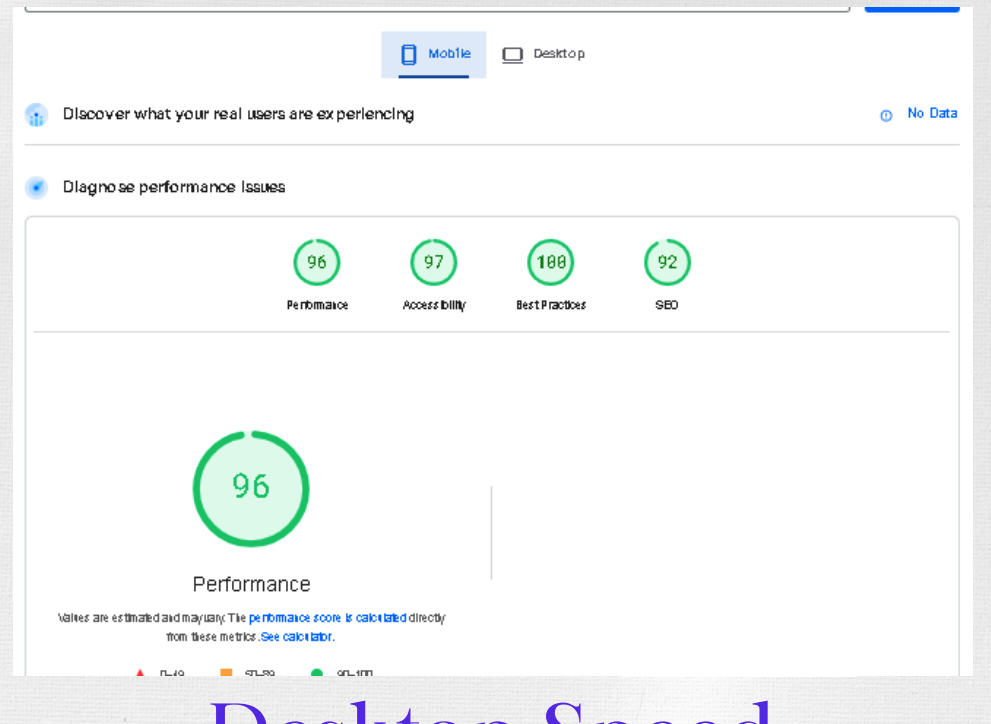Click the URL input field at top
The image size is (991, 724).
coord(436,6)
